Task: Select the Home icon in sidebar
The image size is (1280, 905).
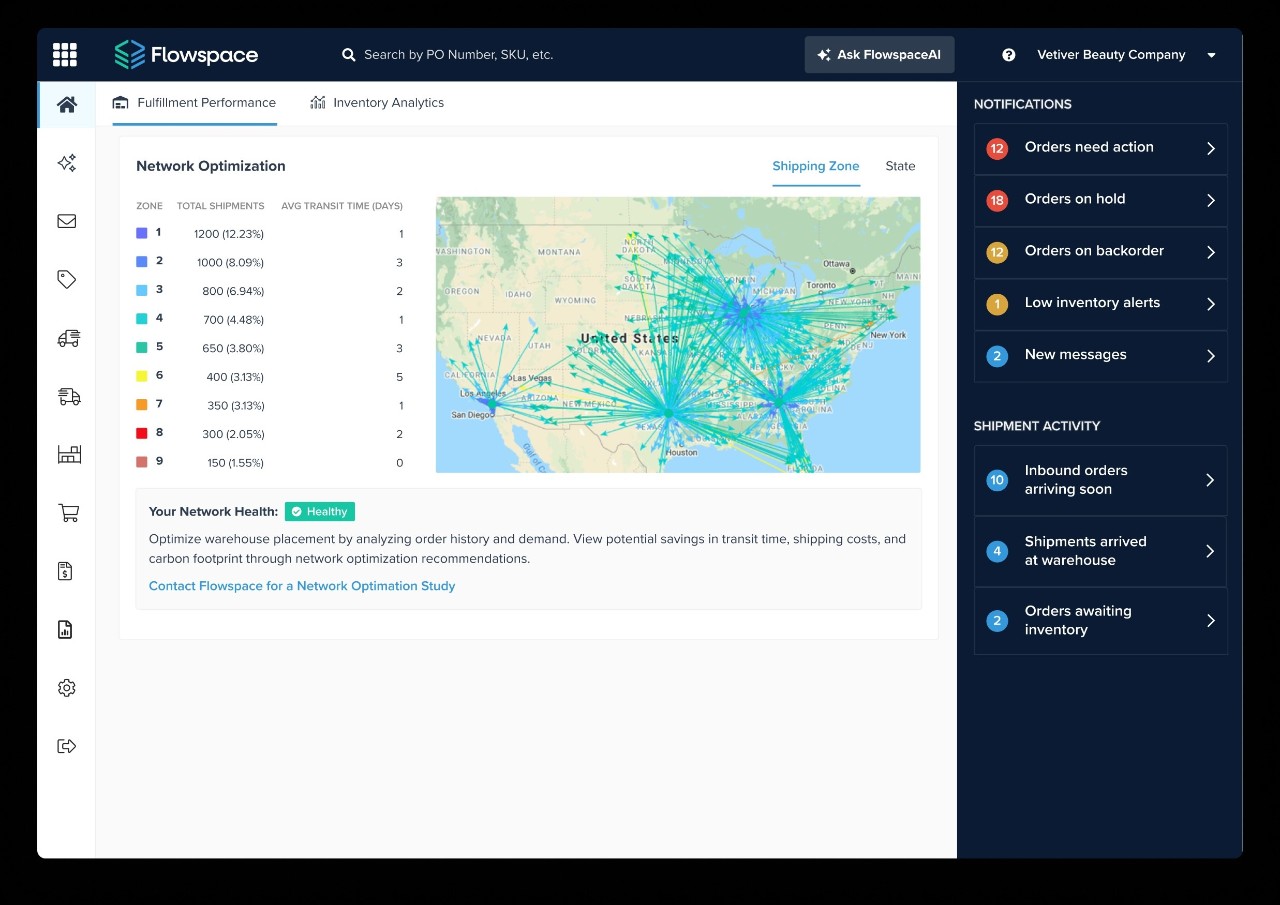Action: pyautogui.click(x=66, y=104)
